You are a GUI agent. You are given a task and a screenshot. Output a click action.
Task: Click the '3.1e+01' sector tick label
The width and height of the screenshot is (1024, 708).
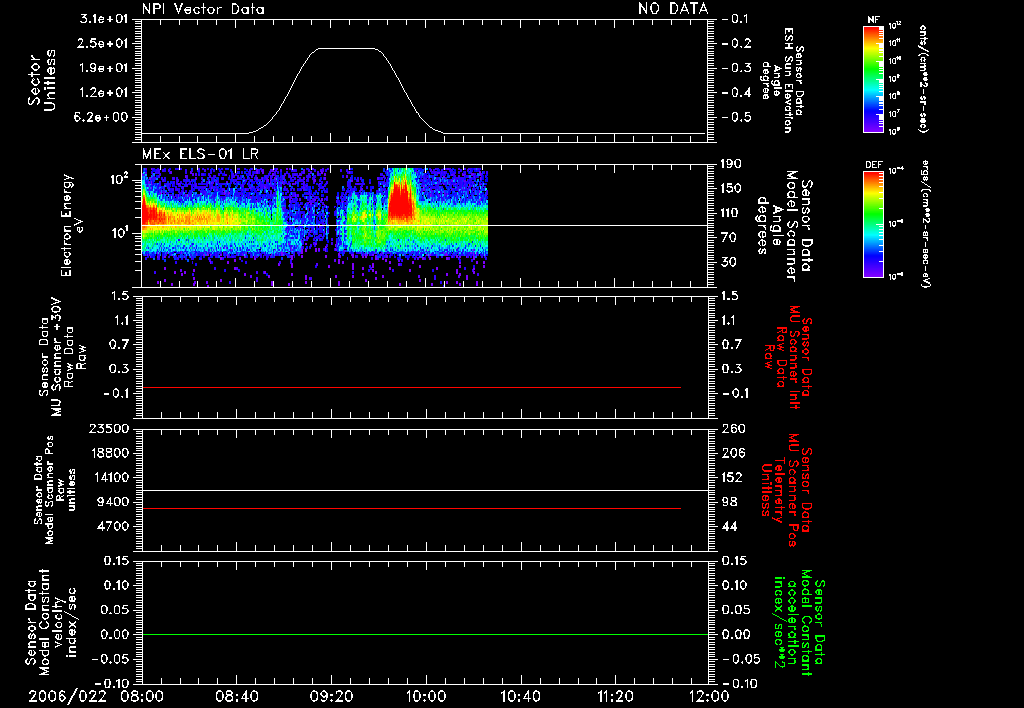point(104,19)
